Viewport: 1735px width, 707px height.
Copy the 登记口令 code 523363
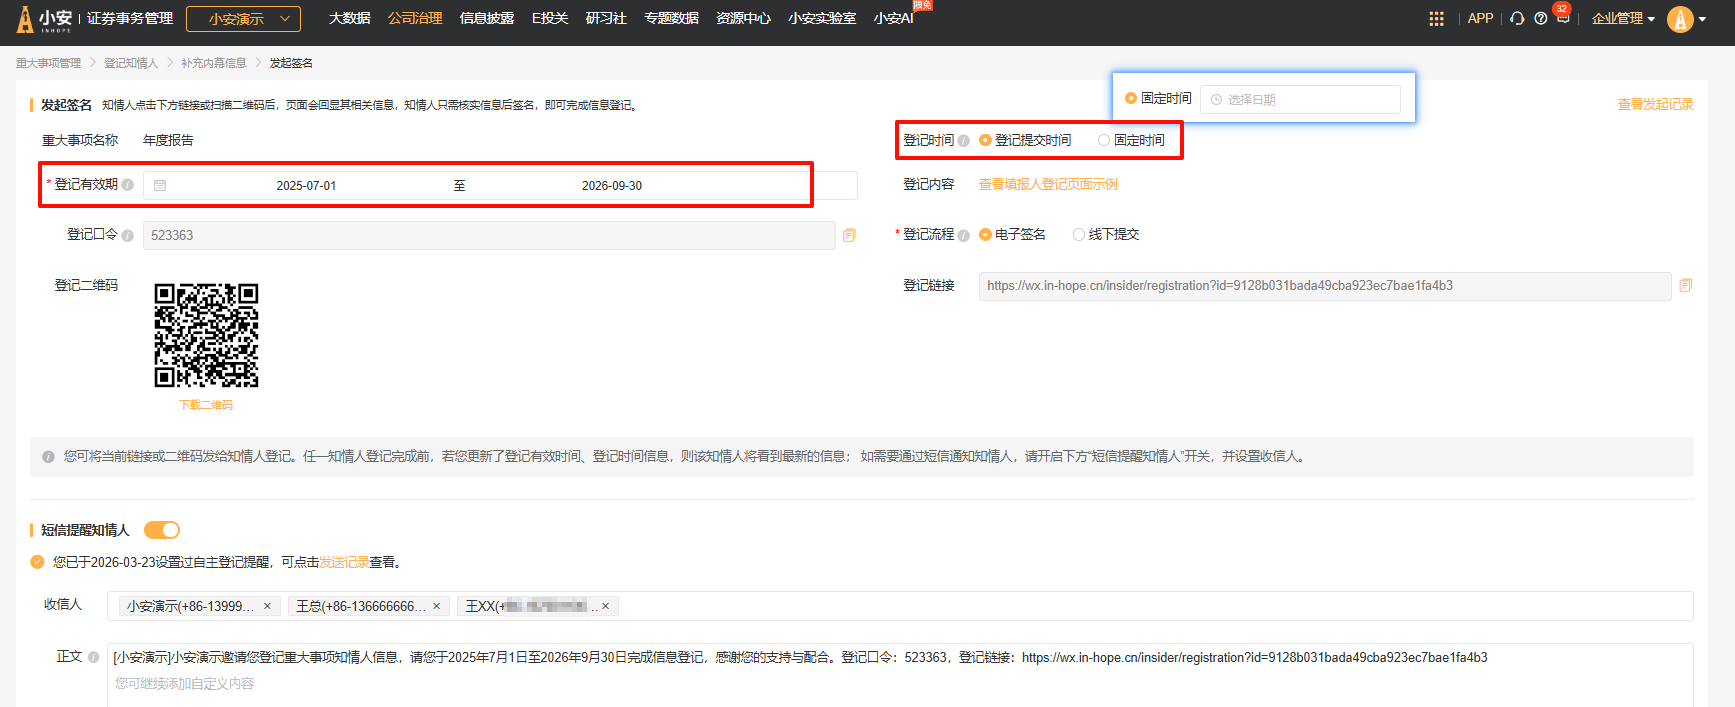849,235
